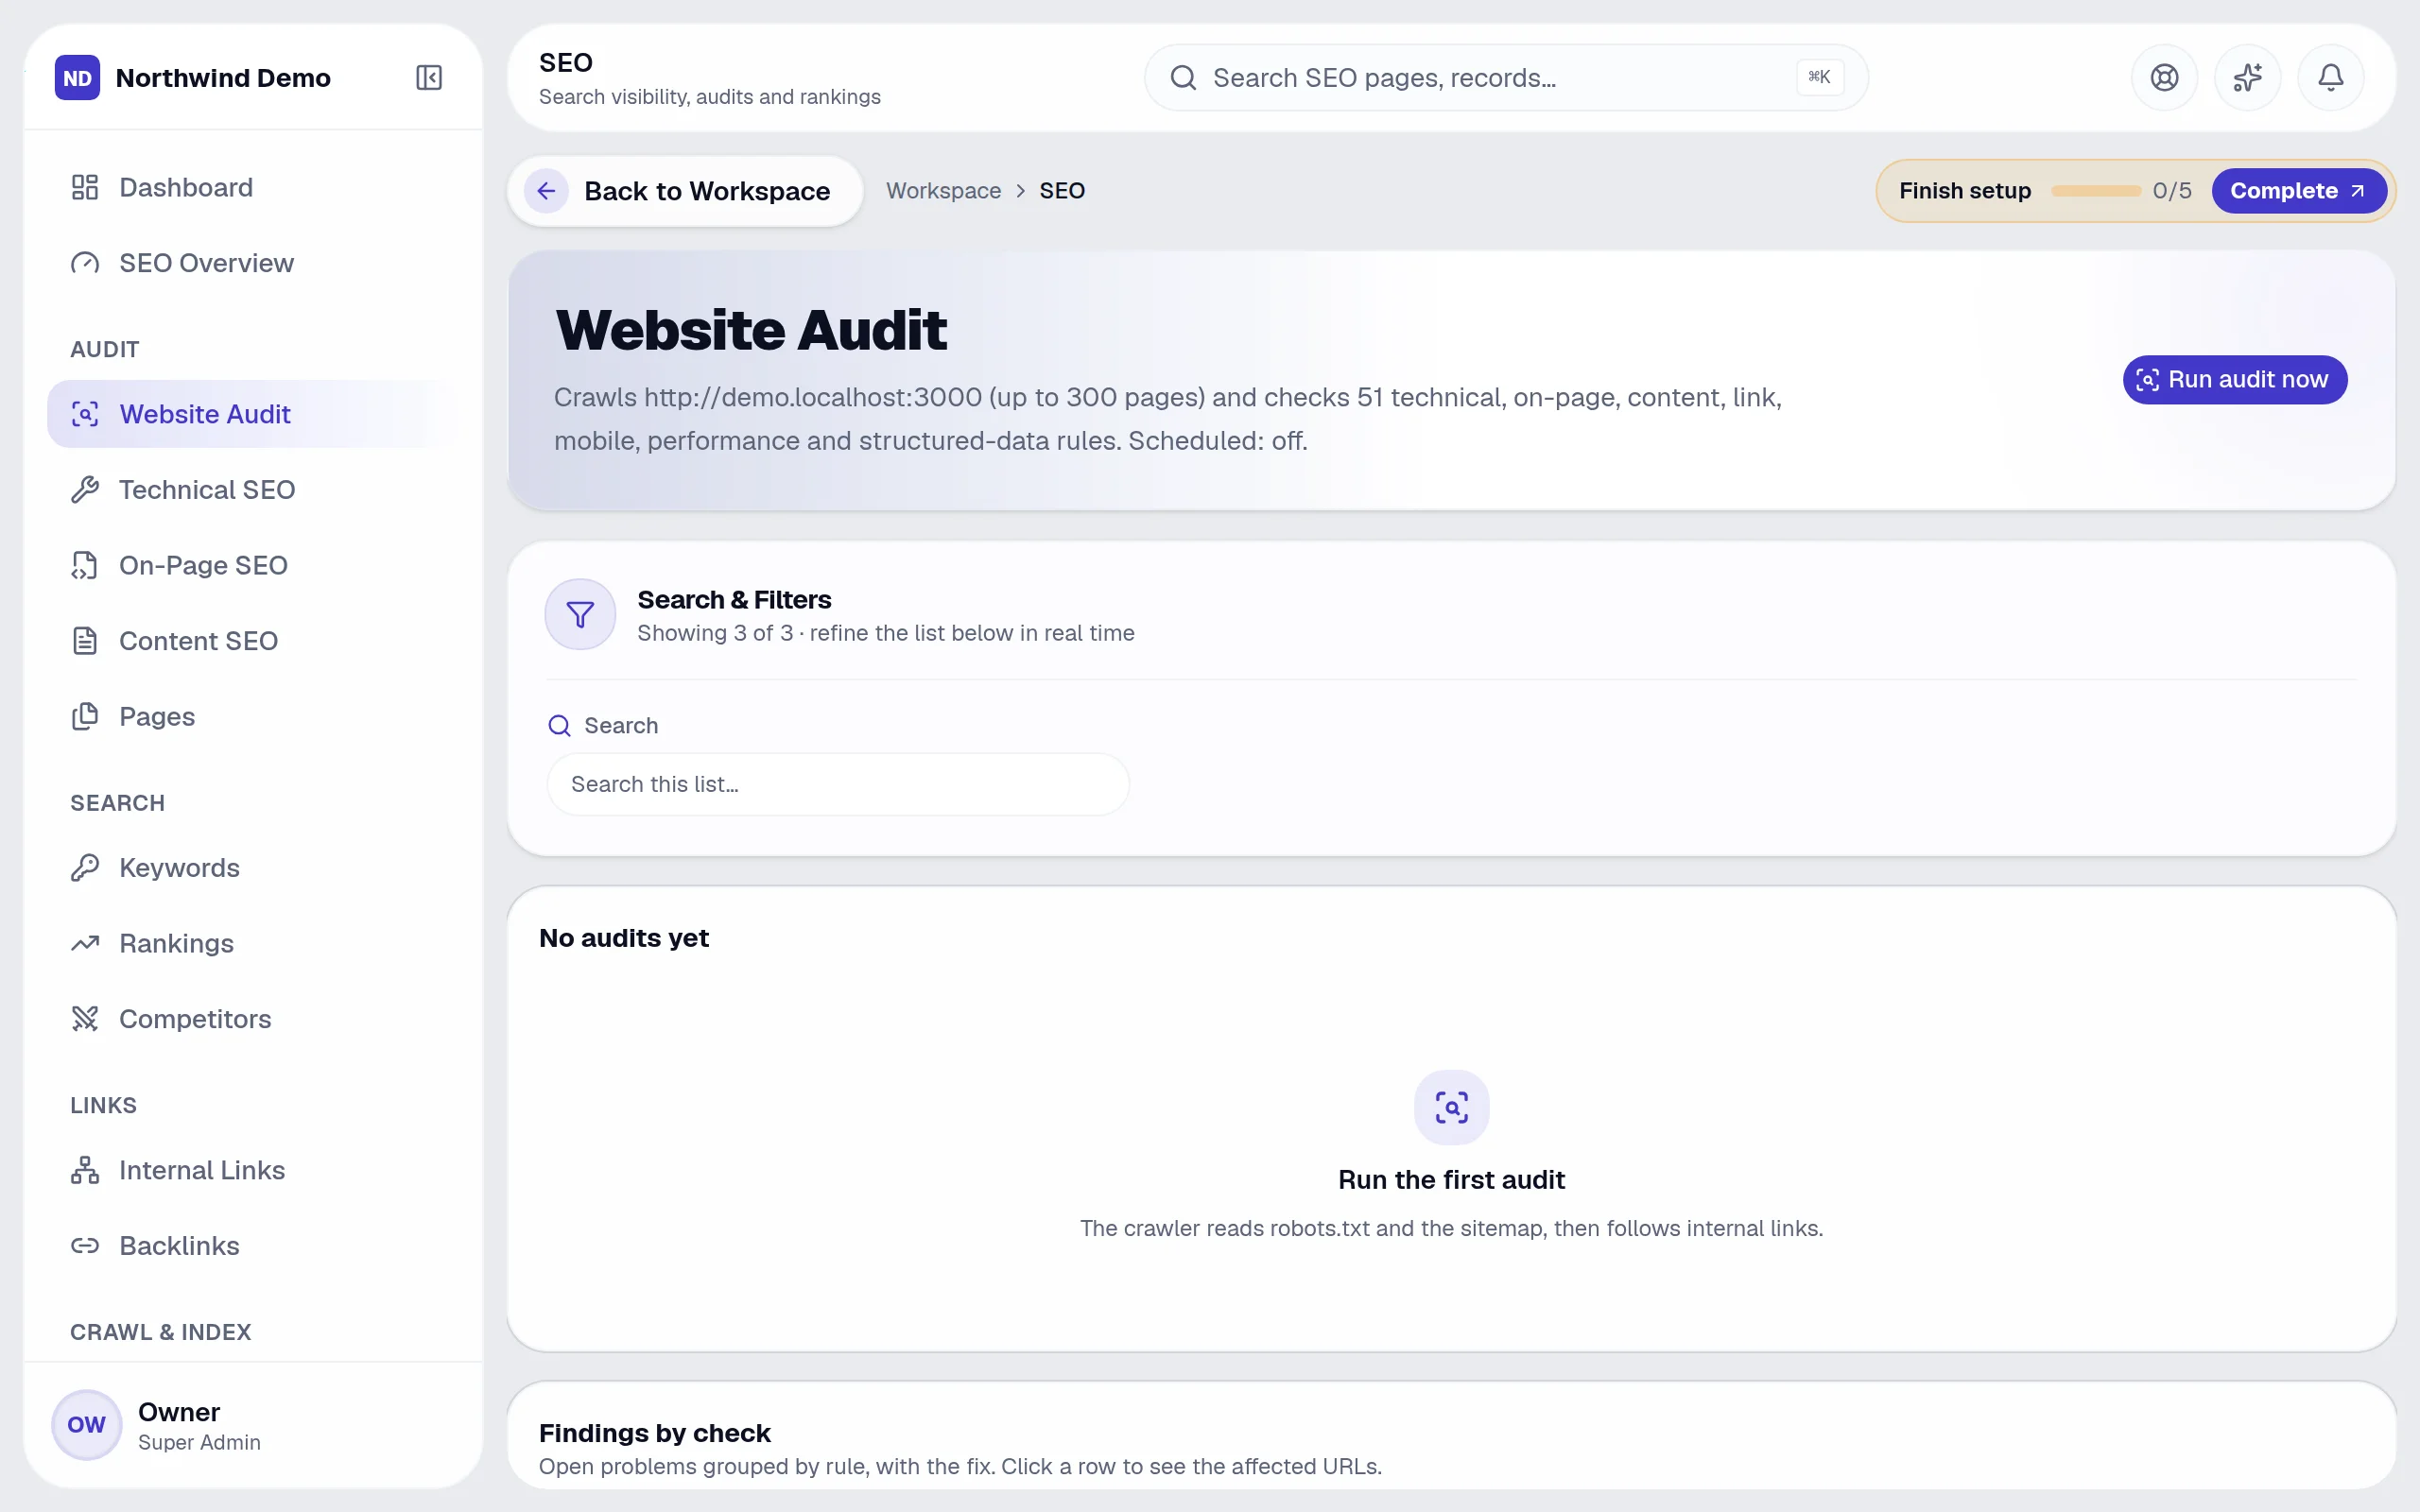Click the magnifier in top search bar

[1183, 78]
